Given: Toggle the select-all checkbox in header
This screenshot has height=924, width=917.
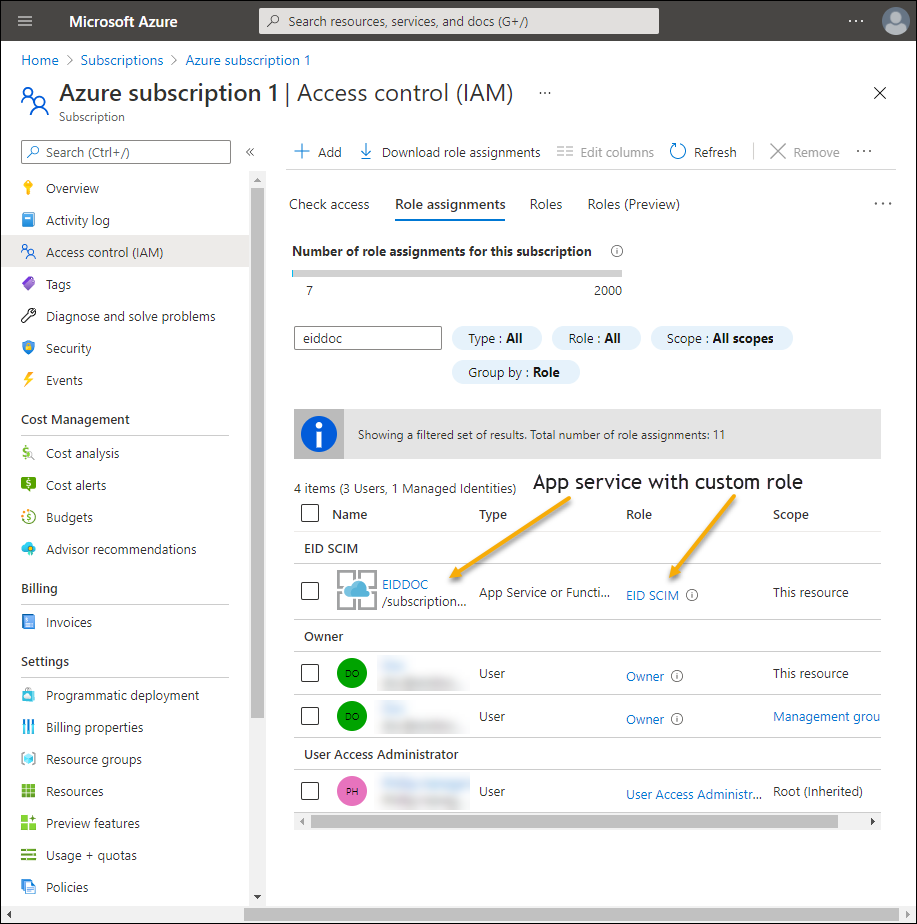Looking at the screenshot, I should tap(310, 513).
